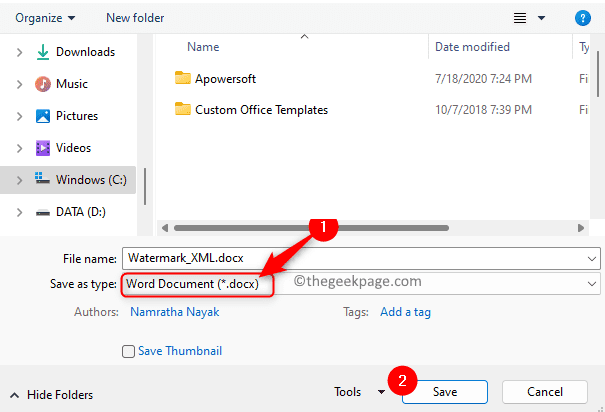The height and width of the screenshot is (412, 605).
Task: Click date 7/18/2020 7:24 PM
Action: click(x=483, y=79)
